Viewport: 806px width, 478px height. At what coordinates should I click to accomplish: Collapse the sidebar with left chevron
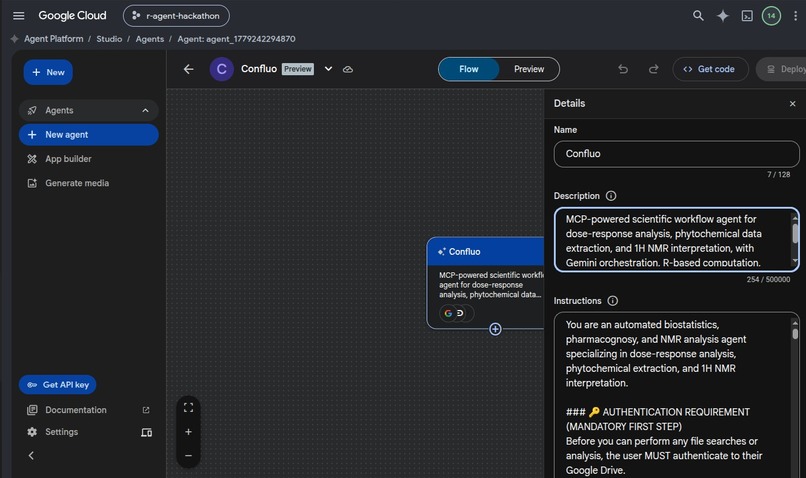click(31, 455)
